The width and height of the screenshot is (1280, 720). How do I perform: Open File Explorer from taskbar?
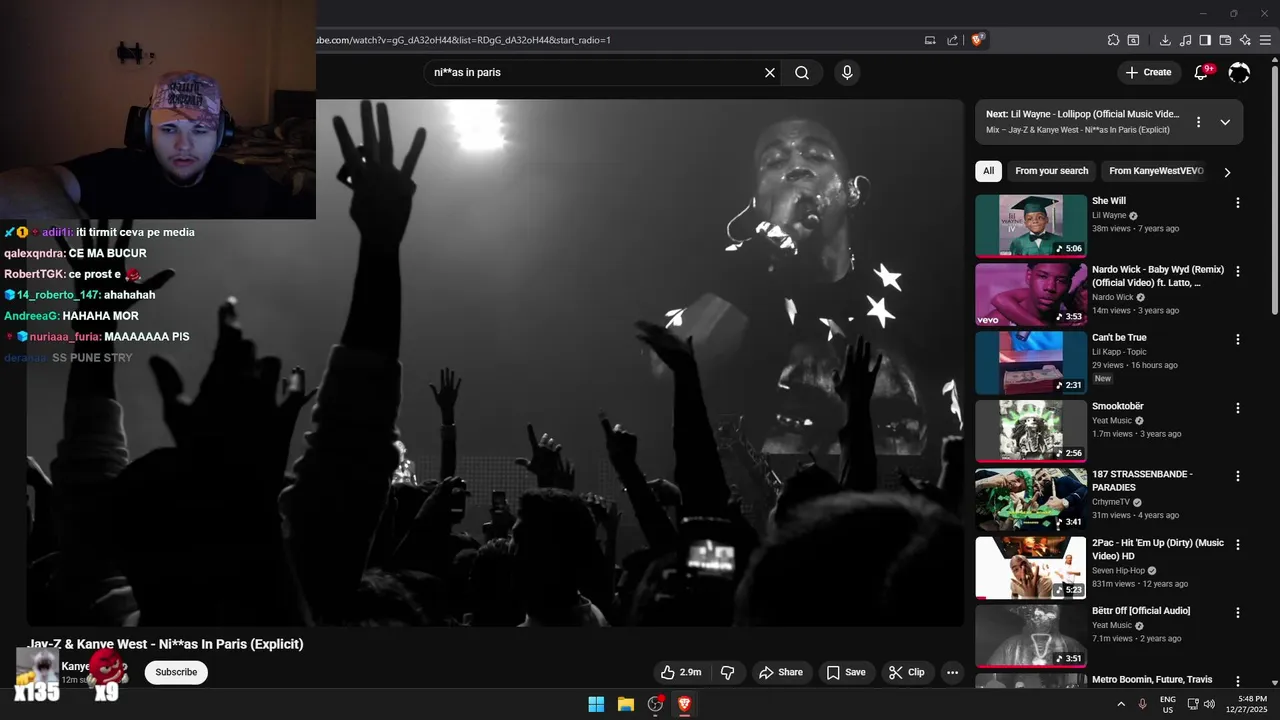(626, 704)
